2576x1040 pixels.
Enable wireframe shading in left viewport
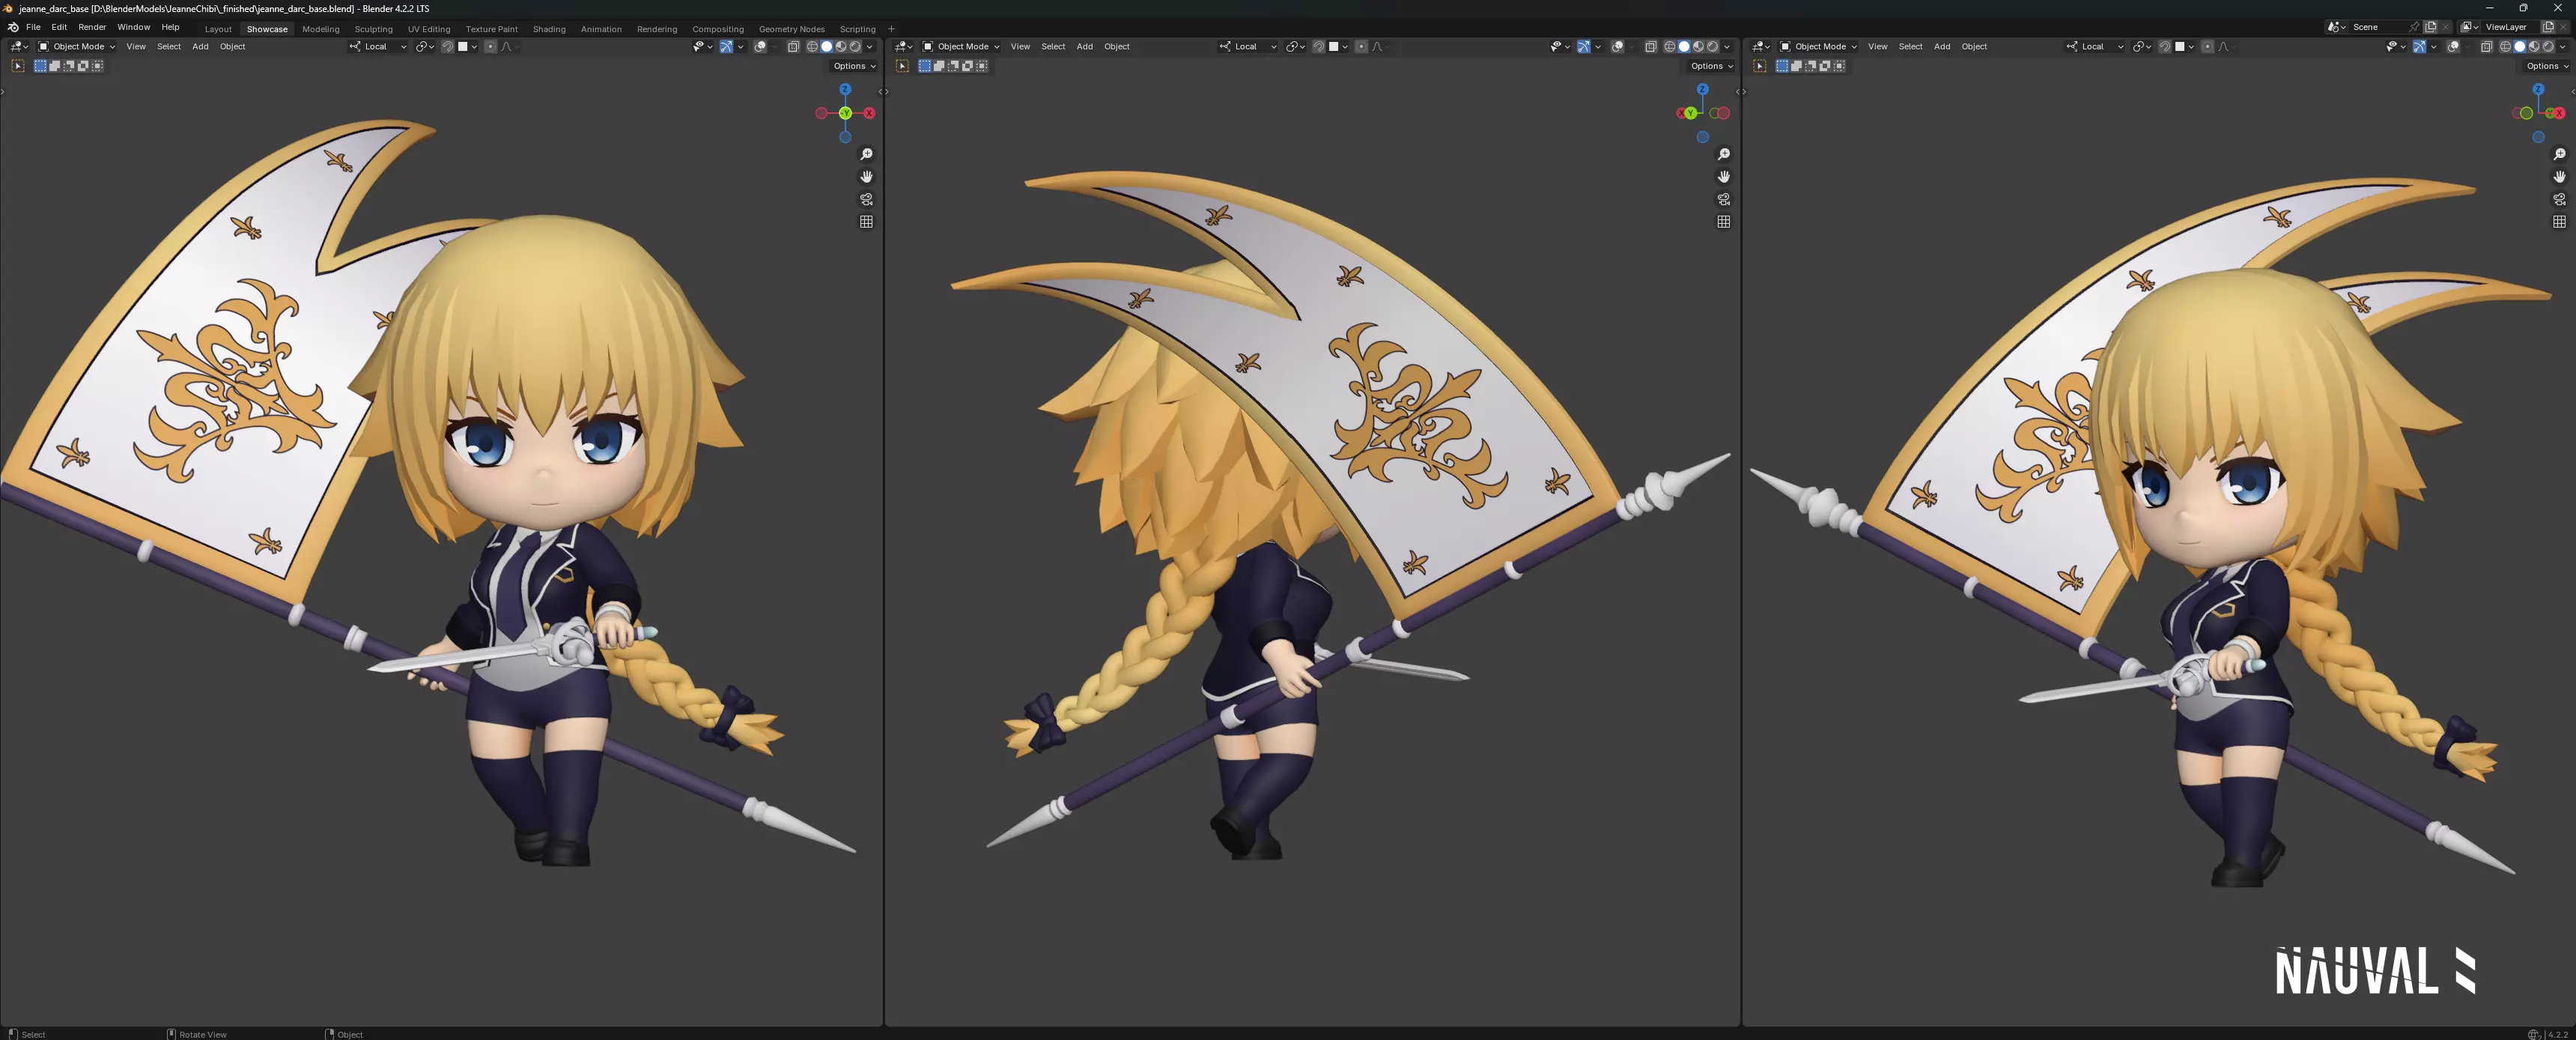pos(812,46)
